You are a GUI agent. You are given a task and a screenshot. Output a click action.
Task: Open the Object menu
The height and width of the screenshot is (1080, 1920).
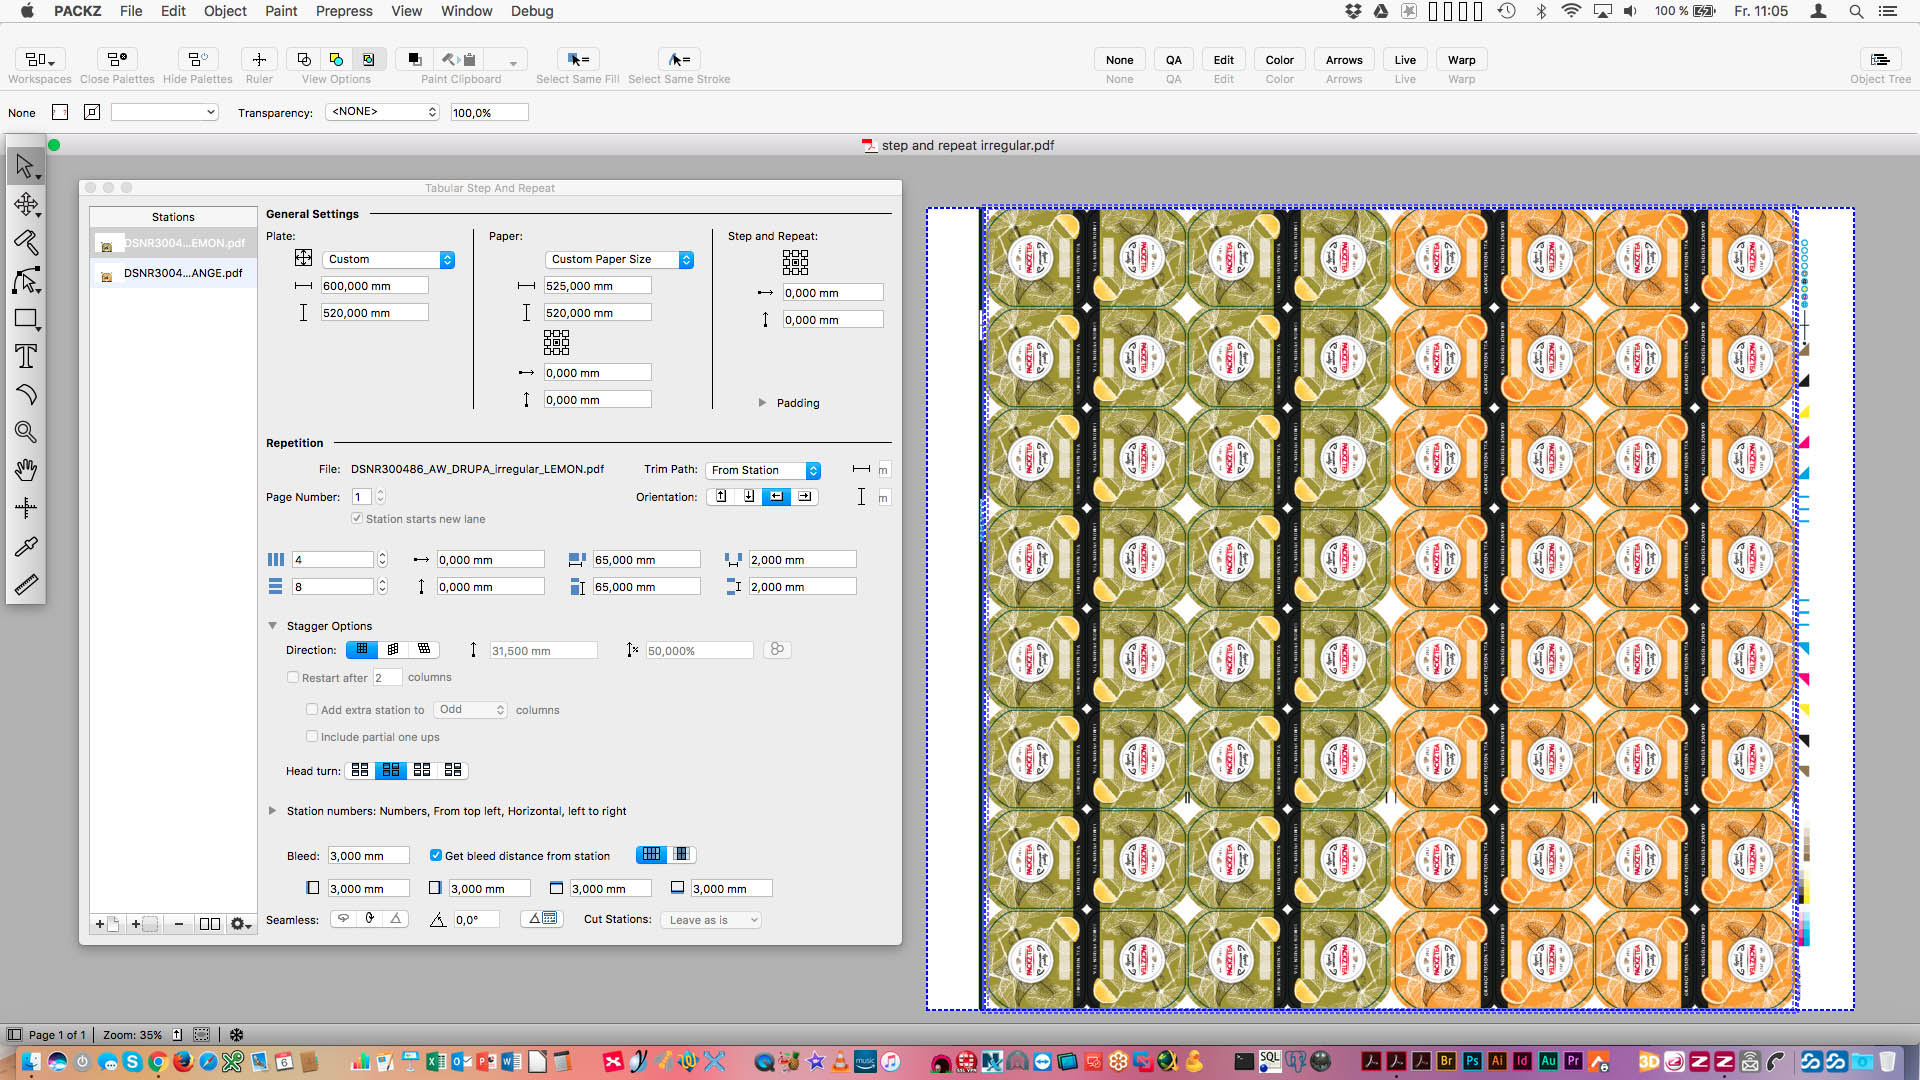[225, 11]
